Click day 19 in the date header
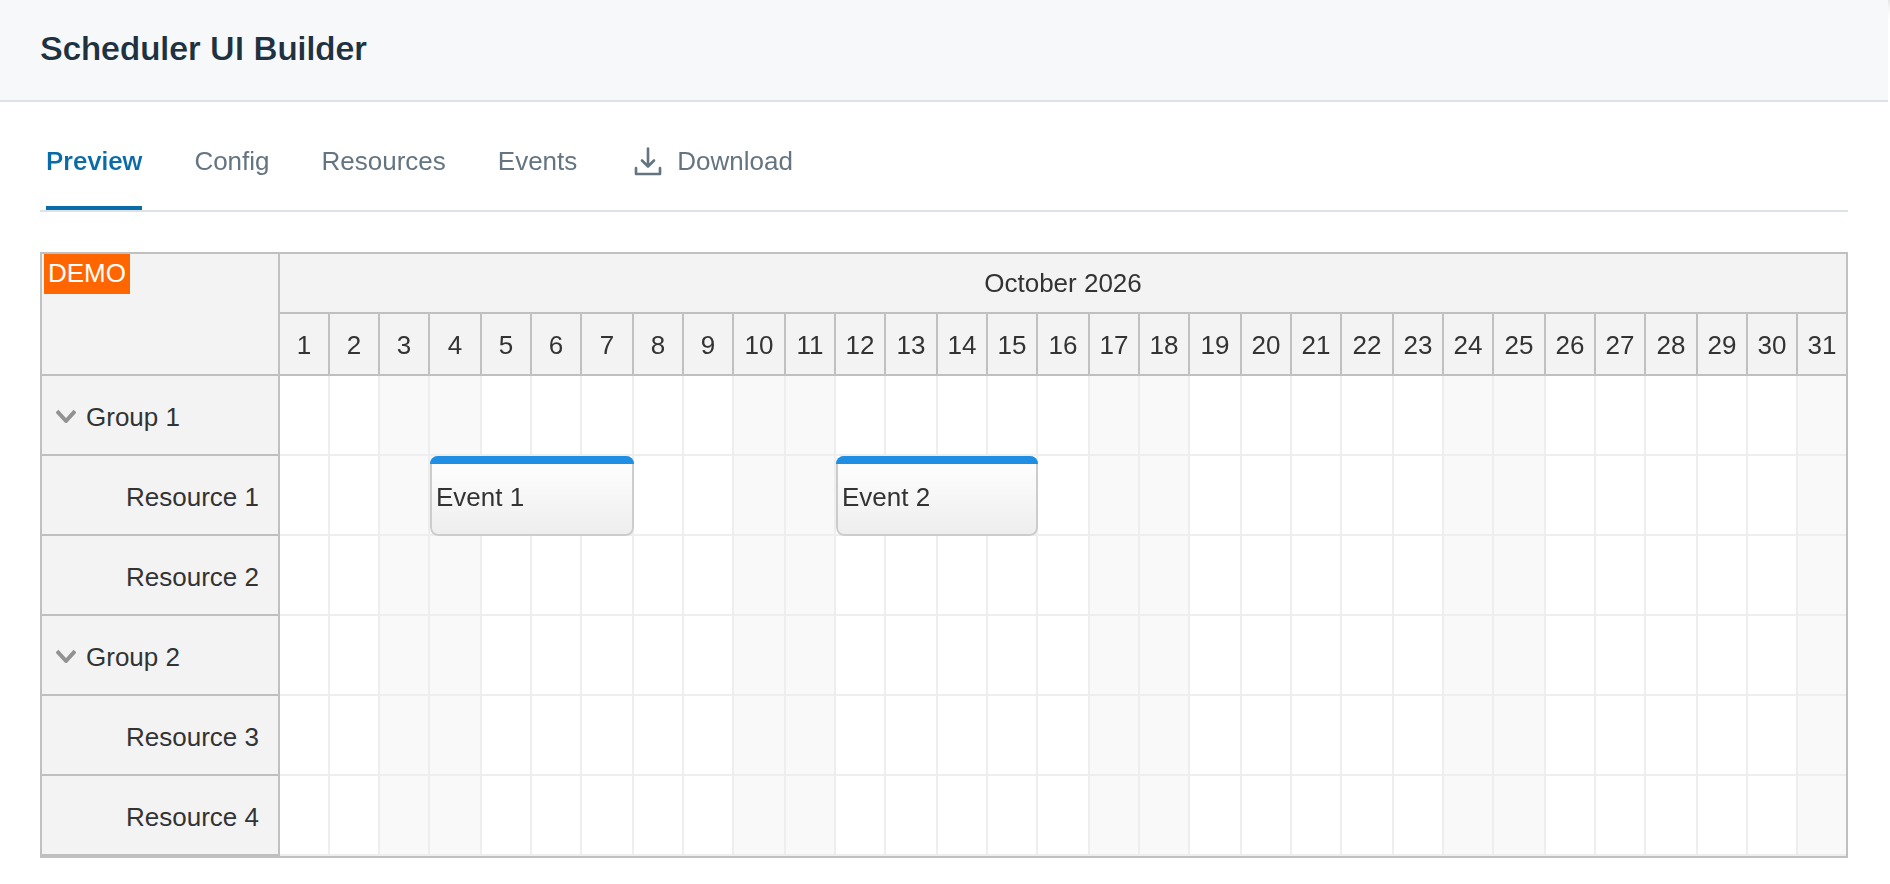Image resolution: width=1890 pixels, height=884 pixels. [x=1215, y=345]
